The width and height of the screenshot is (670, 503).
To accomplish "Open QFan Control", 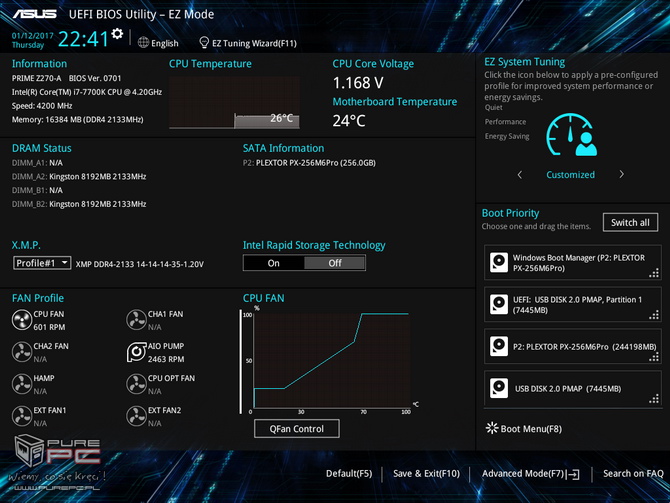I will tap(297, 429).
